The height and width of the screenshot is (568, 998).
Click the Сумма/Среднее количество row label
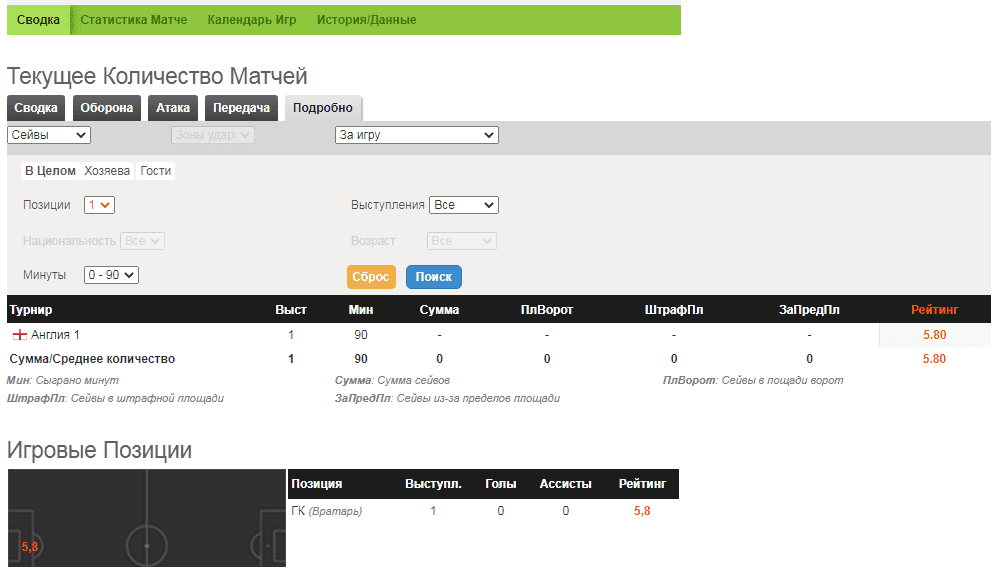[x=92, y=359]
